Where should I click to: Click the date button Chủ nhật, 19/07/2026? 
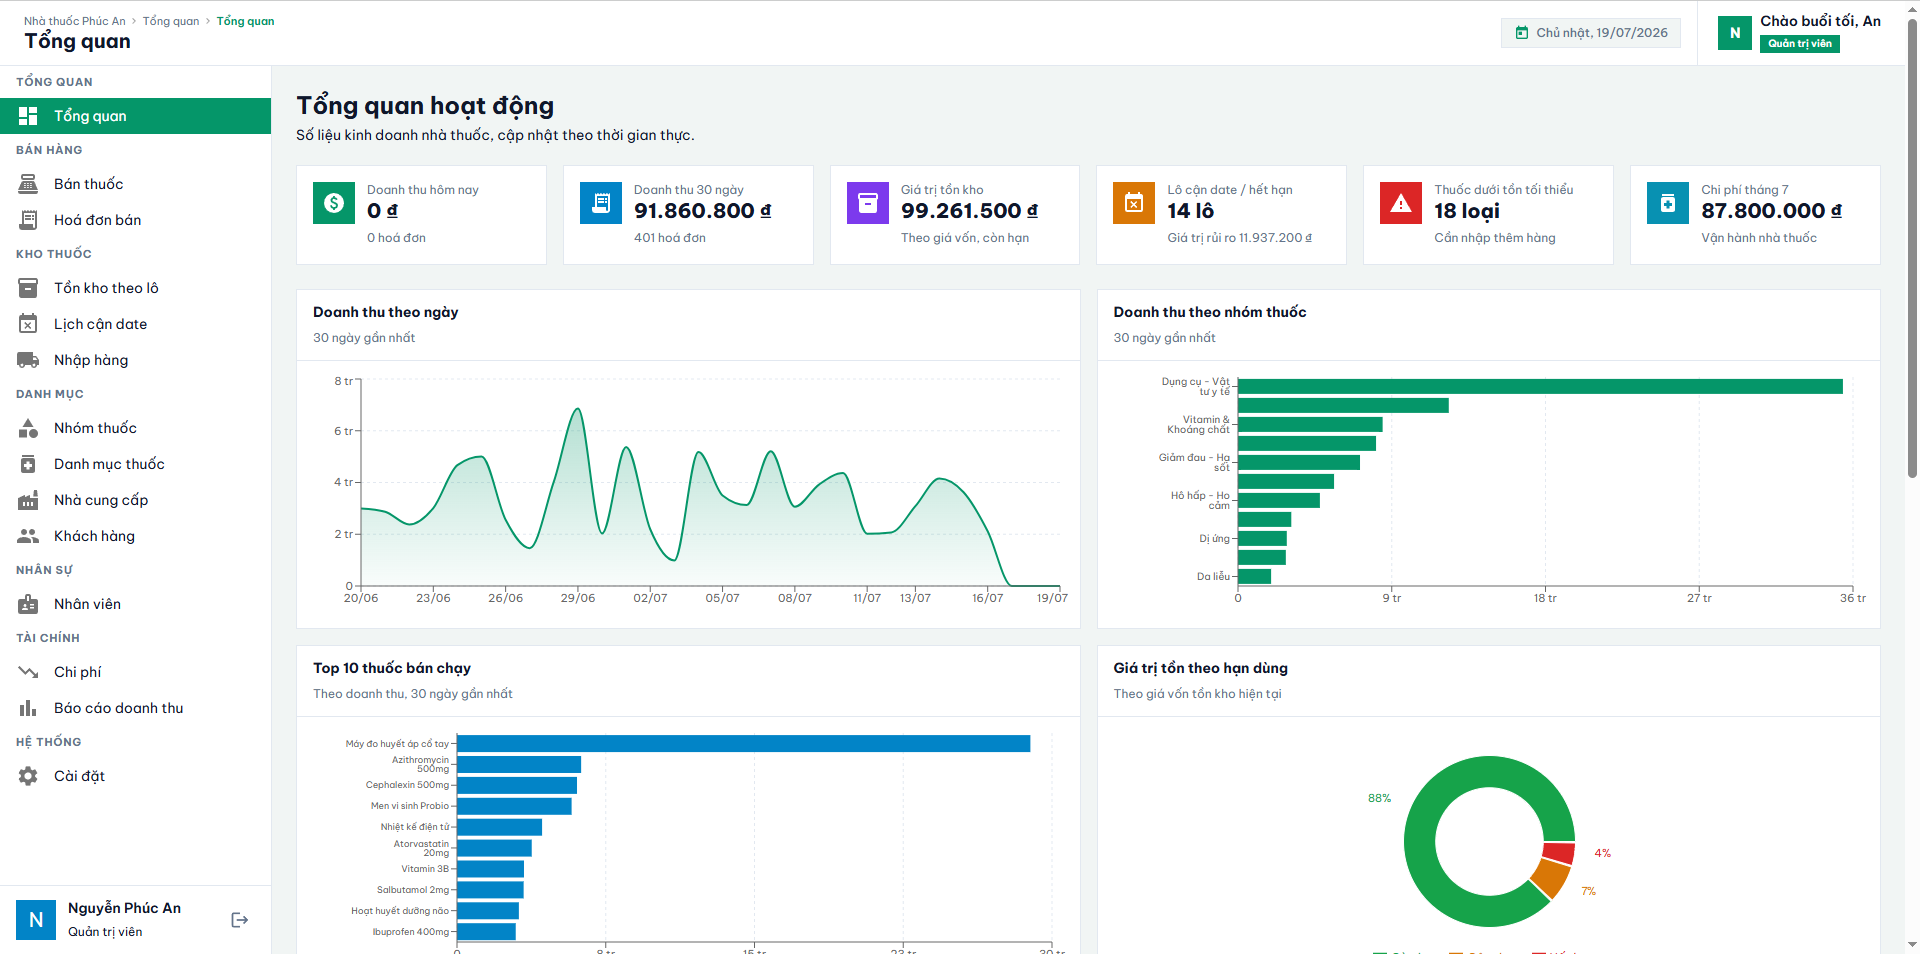tap(1591, 33)
